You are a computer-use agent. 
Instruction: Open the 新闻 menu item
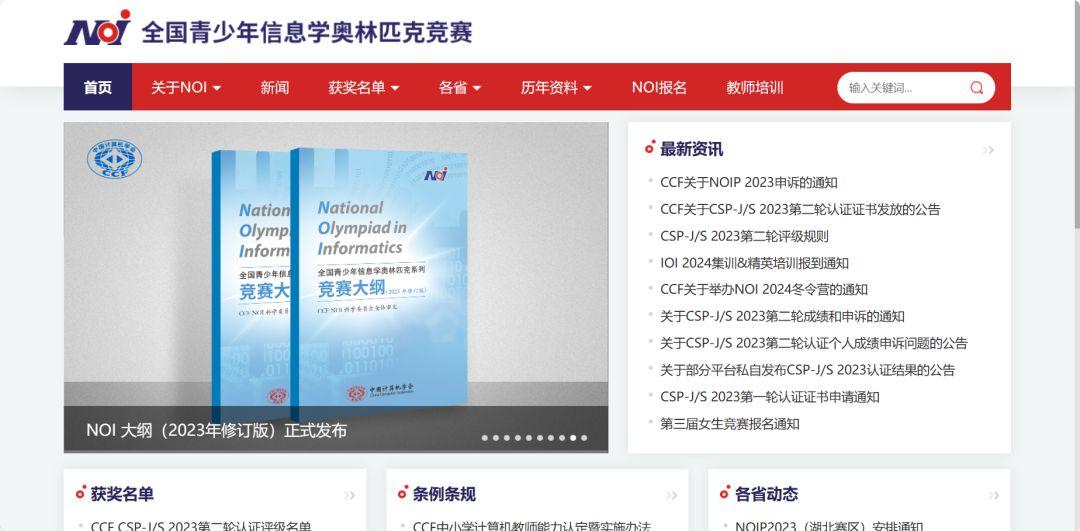275,87
